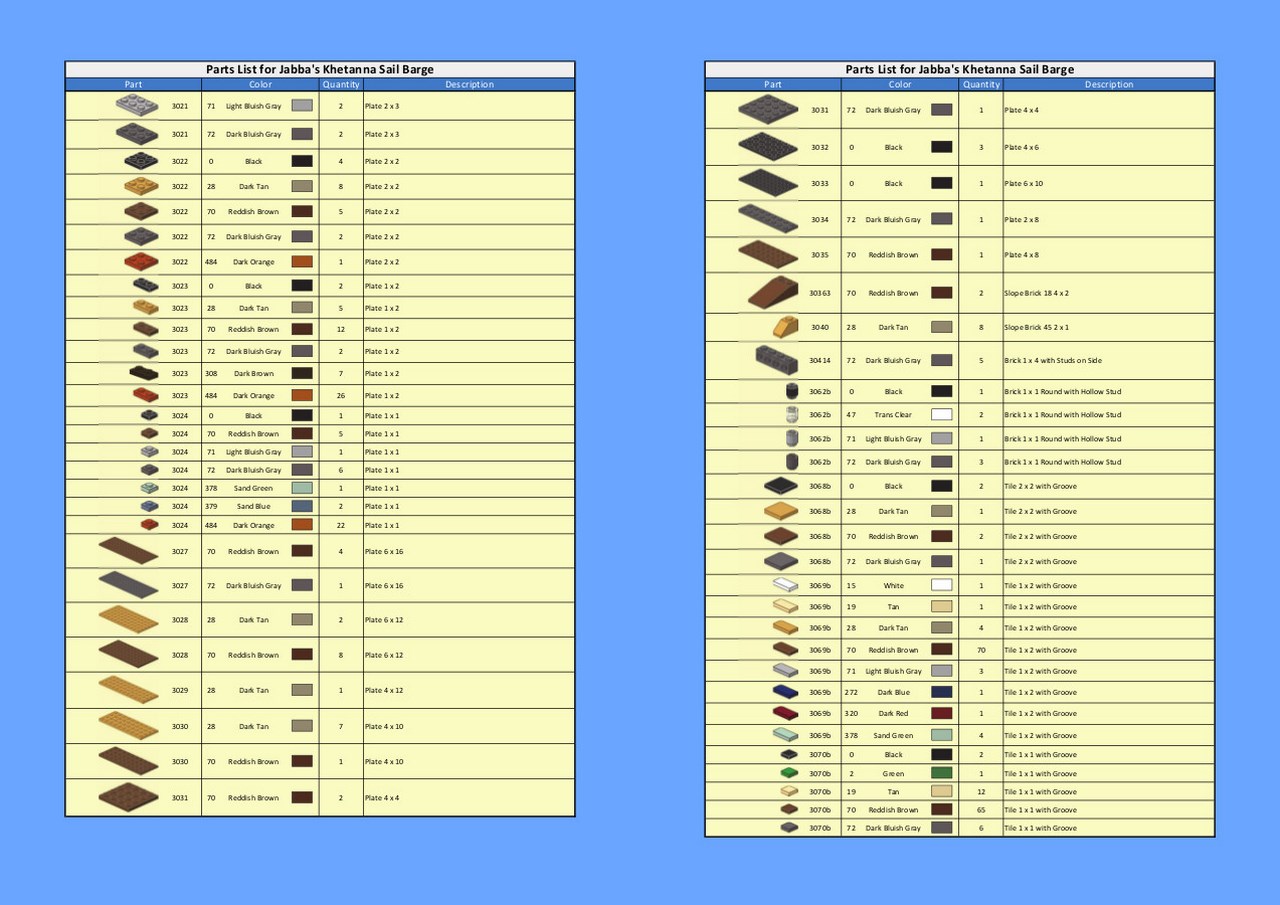Select the Plate 6 x 10 part image
Viewport: 1280px width, 905px height.
click(768, 183)
